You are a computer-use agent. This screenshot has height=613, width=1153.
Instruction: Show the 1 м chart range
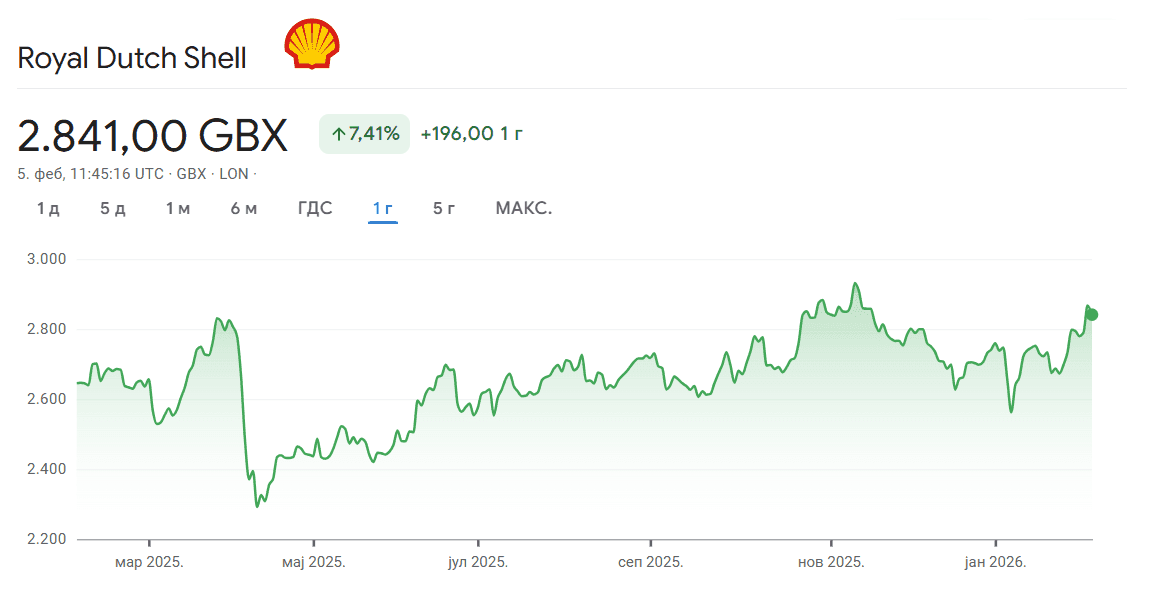[178, 208]
